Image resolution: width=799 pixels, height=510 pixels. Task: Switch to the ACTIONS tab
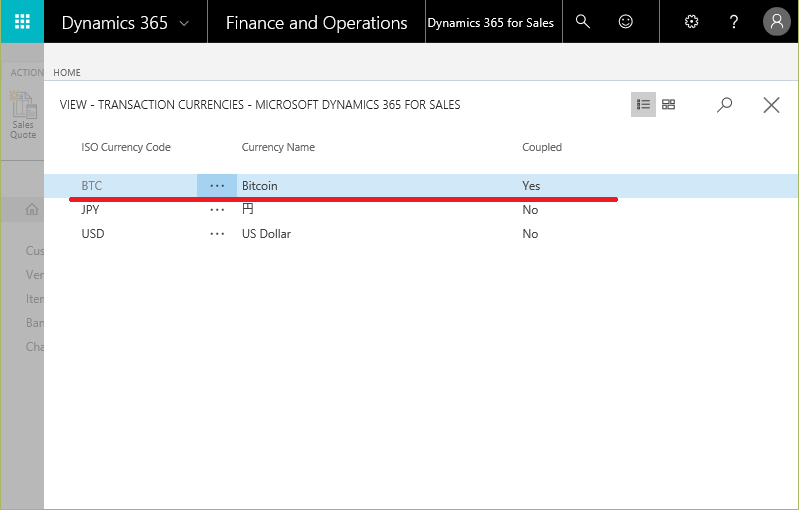27,73
